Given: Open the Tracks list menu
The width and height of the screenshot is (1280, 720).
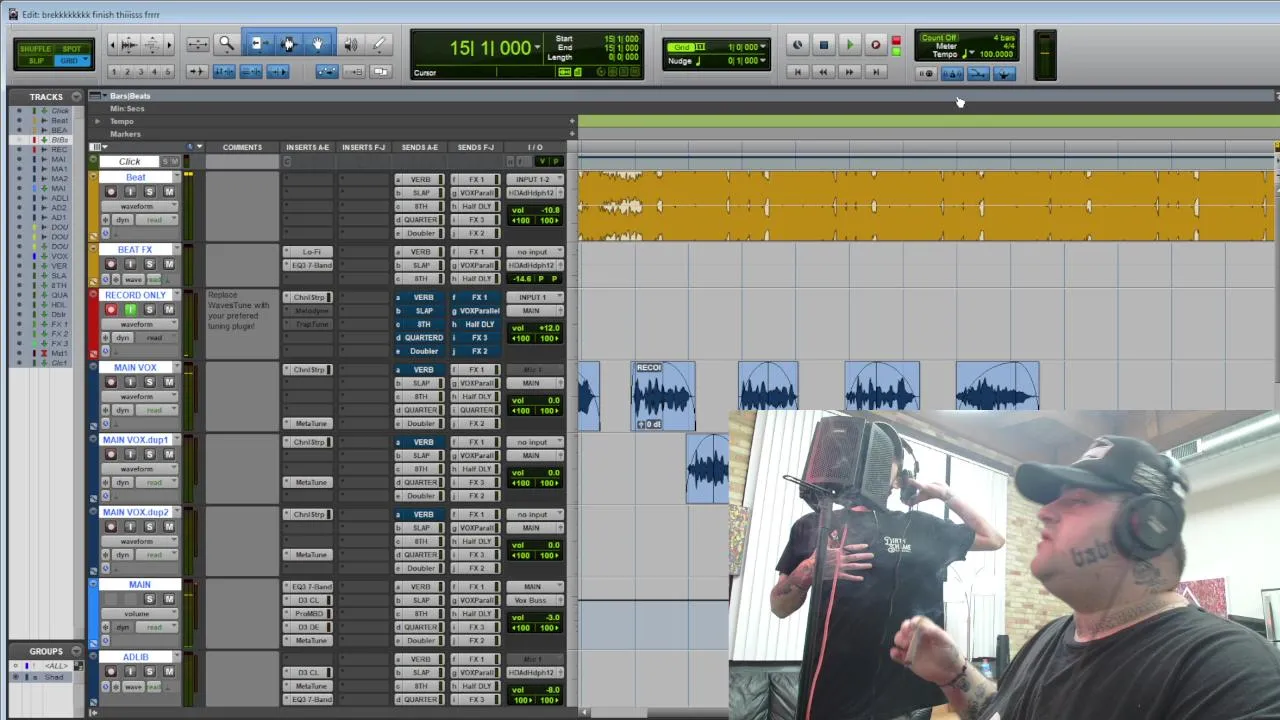Looking at the screenshot, I should 76,97.
